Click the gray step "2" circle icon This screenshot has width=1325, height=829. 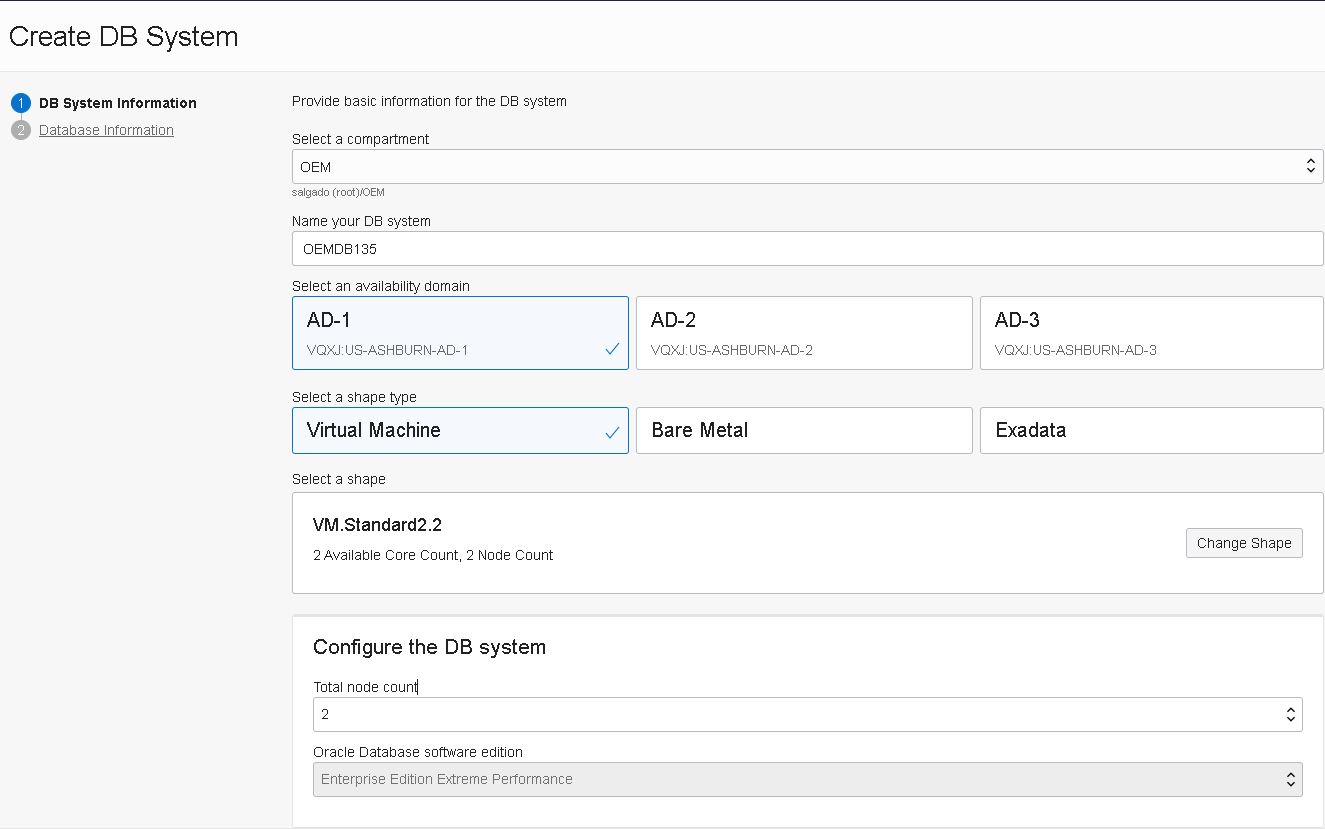[22, 130]
